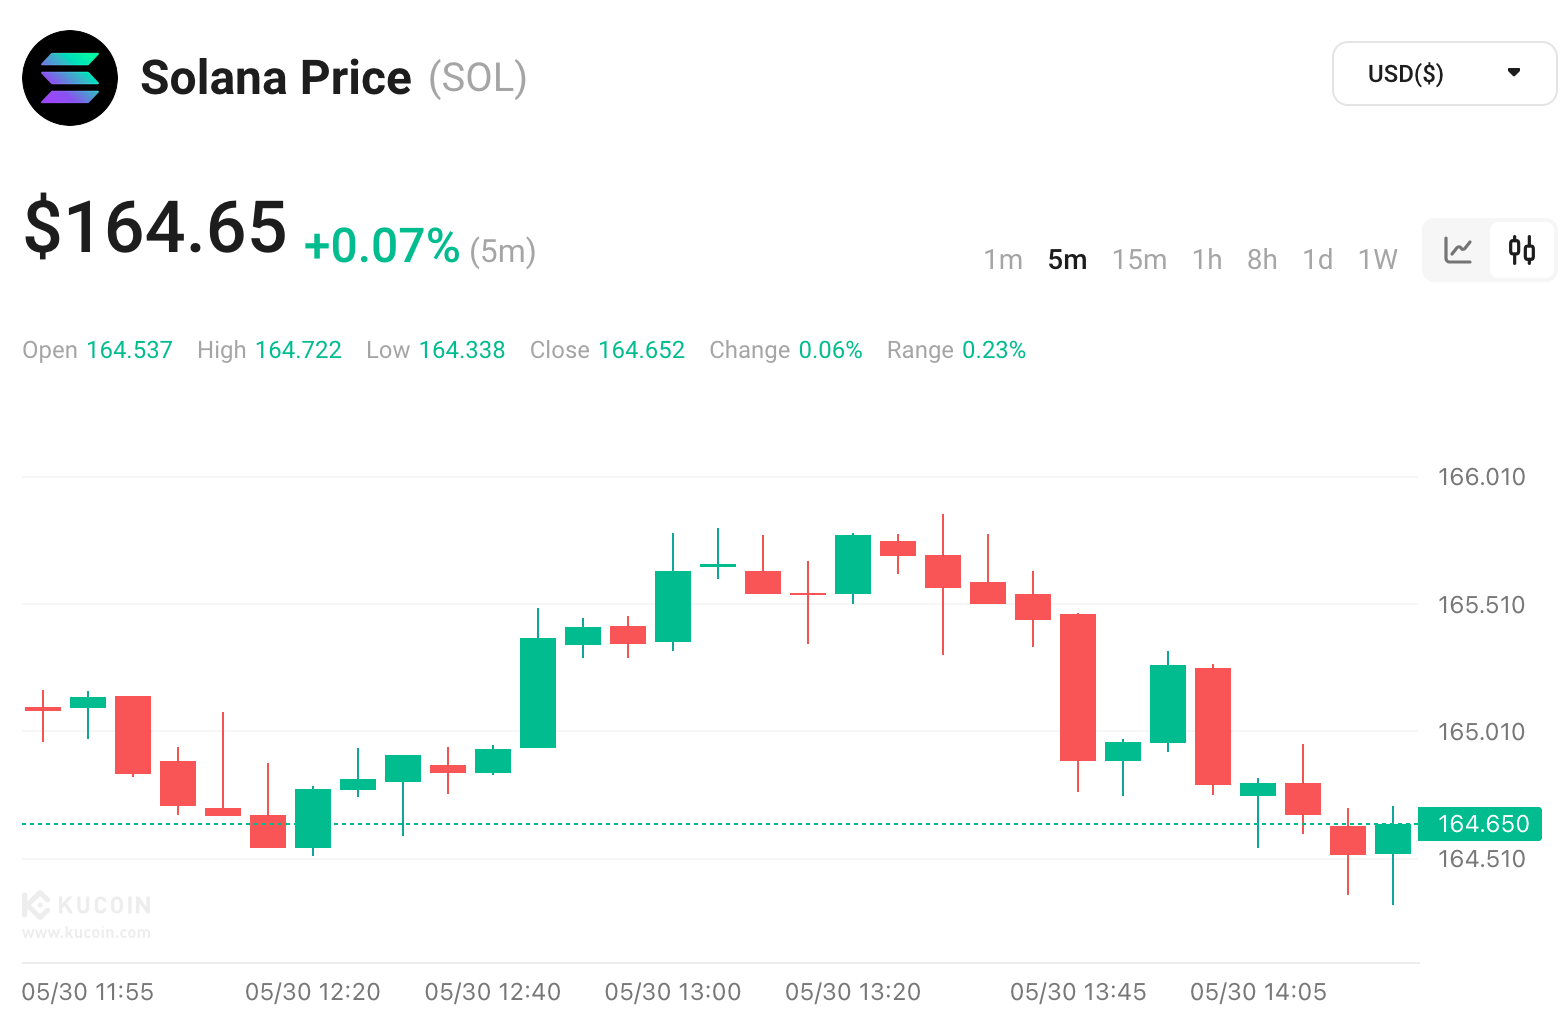
Task: Click the currency dropdown arrow
Action: tap(1514, 72)
